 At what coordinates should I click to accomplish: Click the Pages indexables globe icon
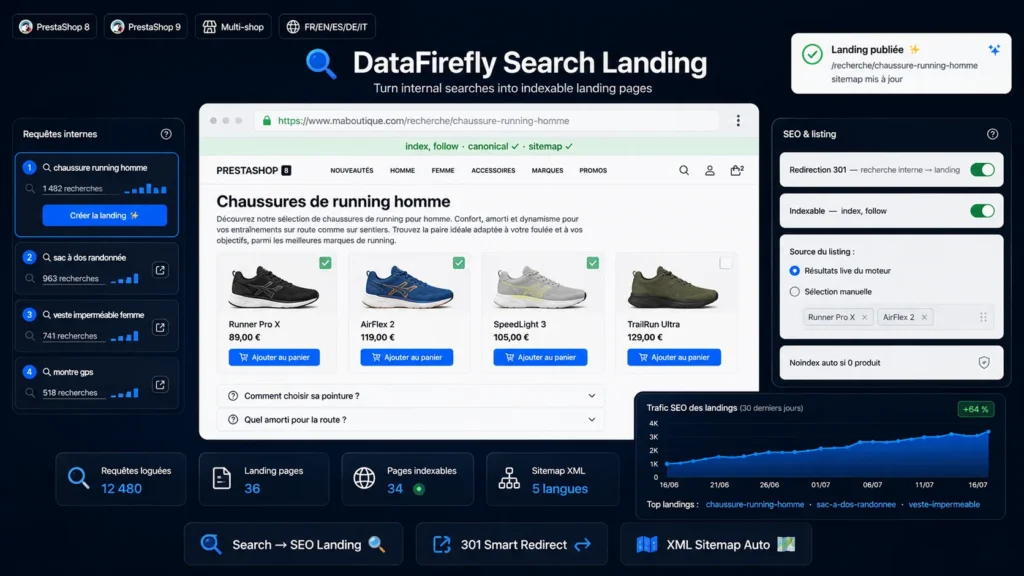pyautogui.click(x=364, y=478)
